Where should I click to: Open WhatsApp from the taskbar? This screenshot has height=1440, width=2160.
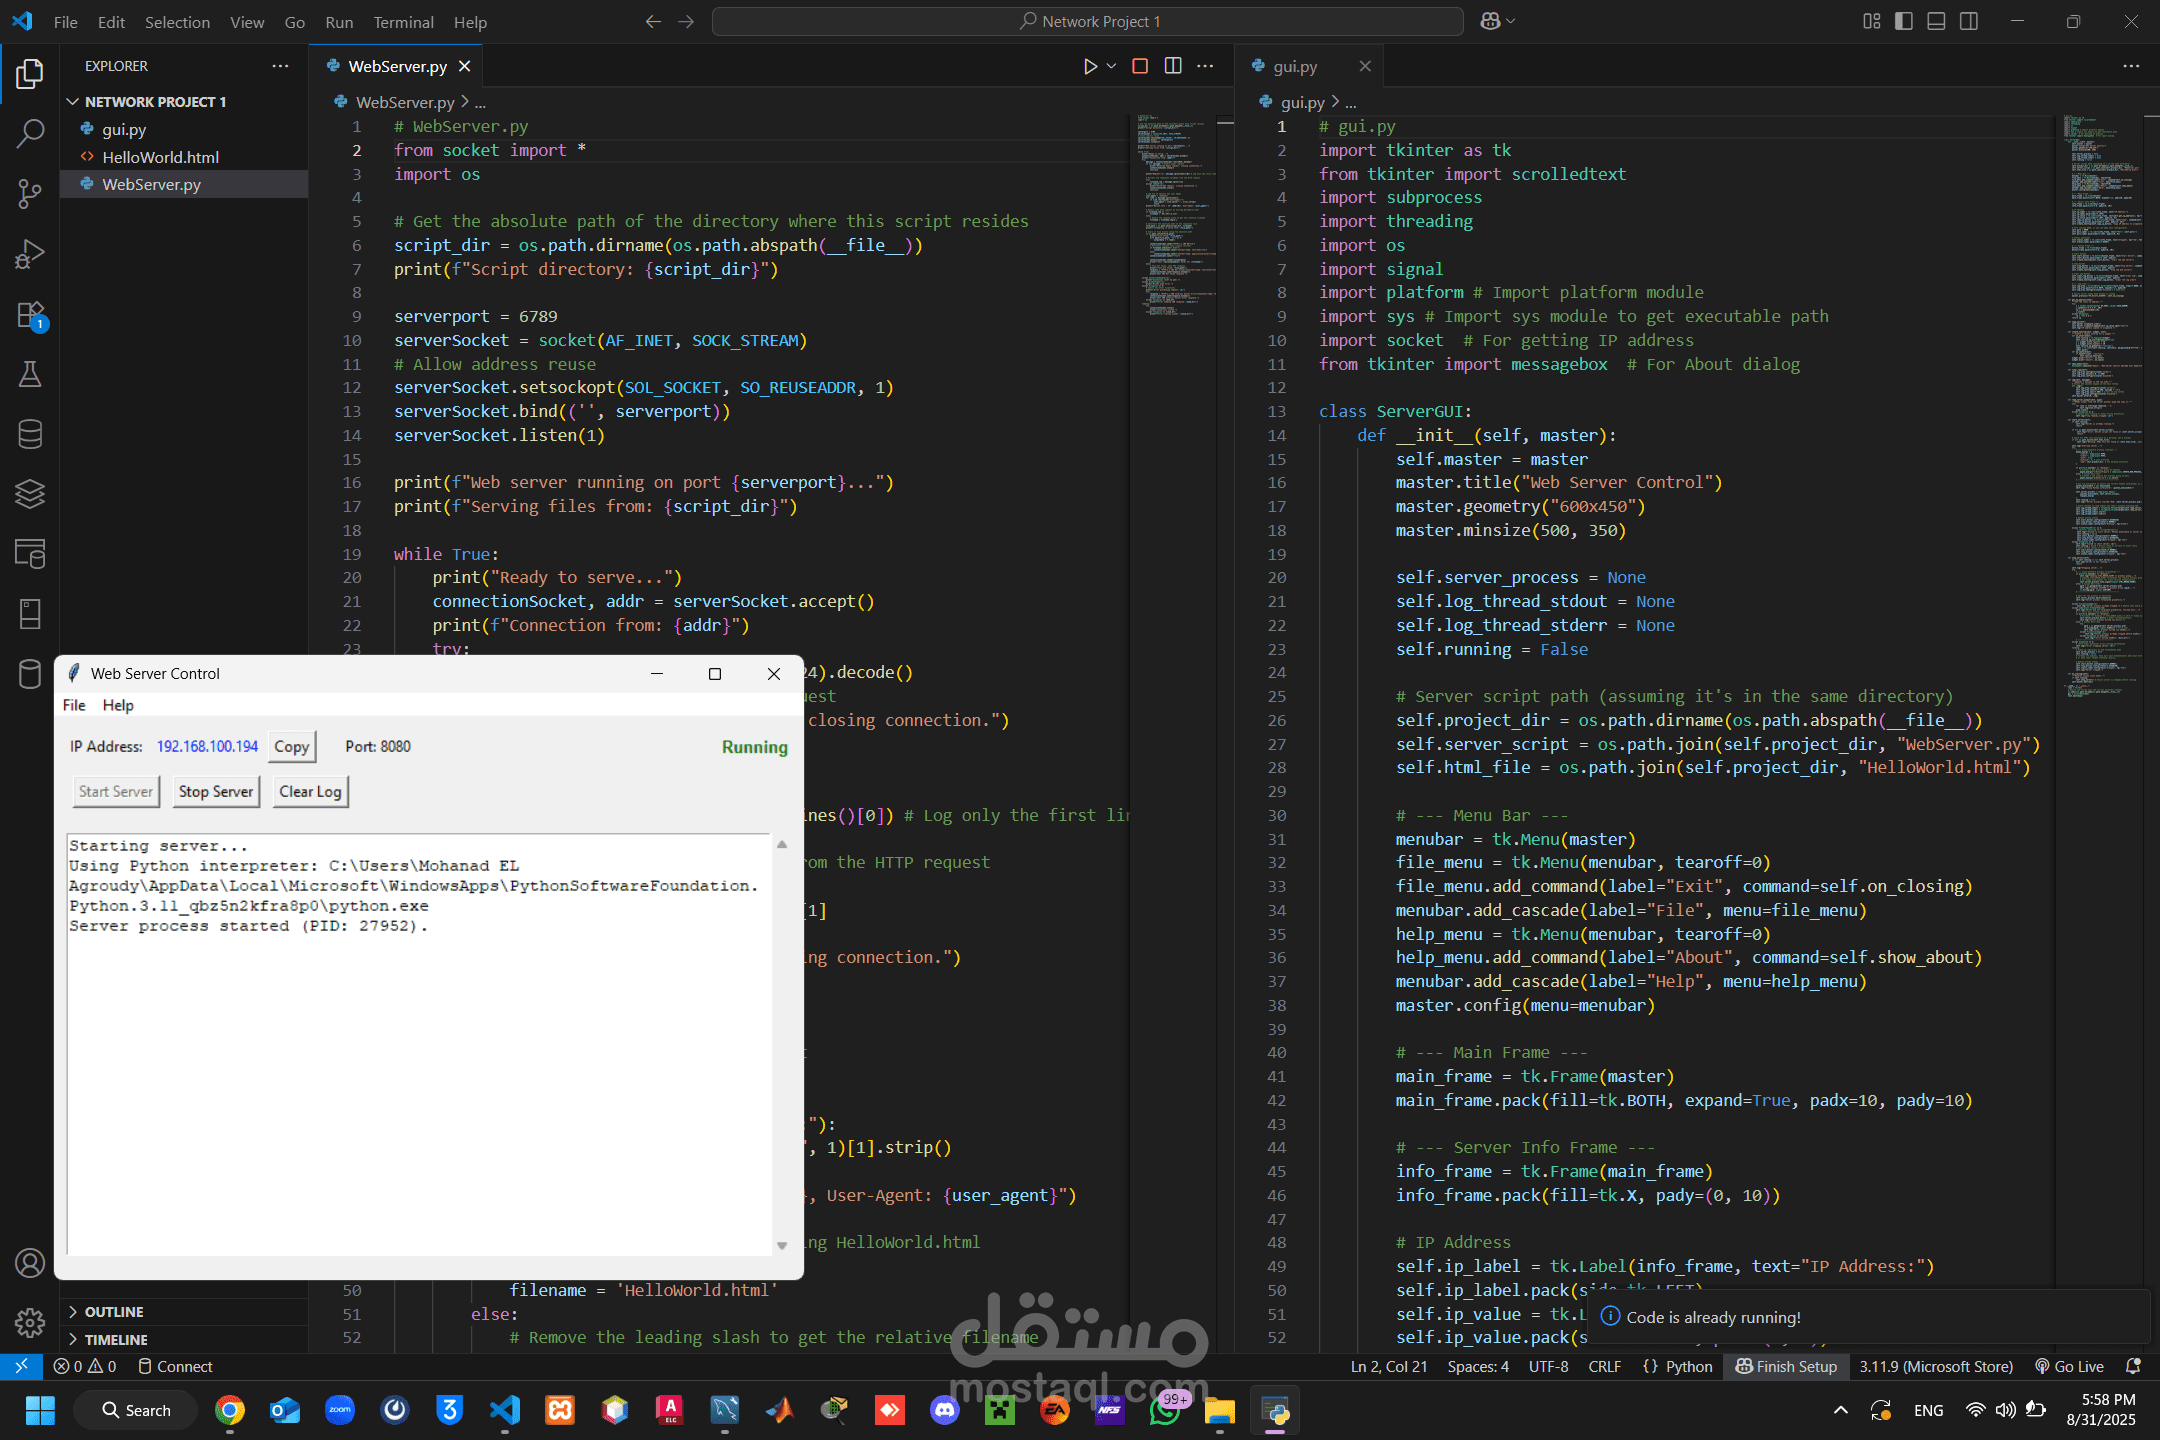pyautogui.click(x=1165, y=1410)
